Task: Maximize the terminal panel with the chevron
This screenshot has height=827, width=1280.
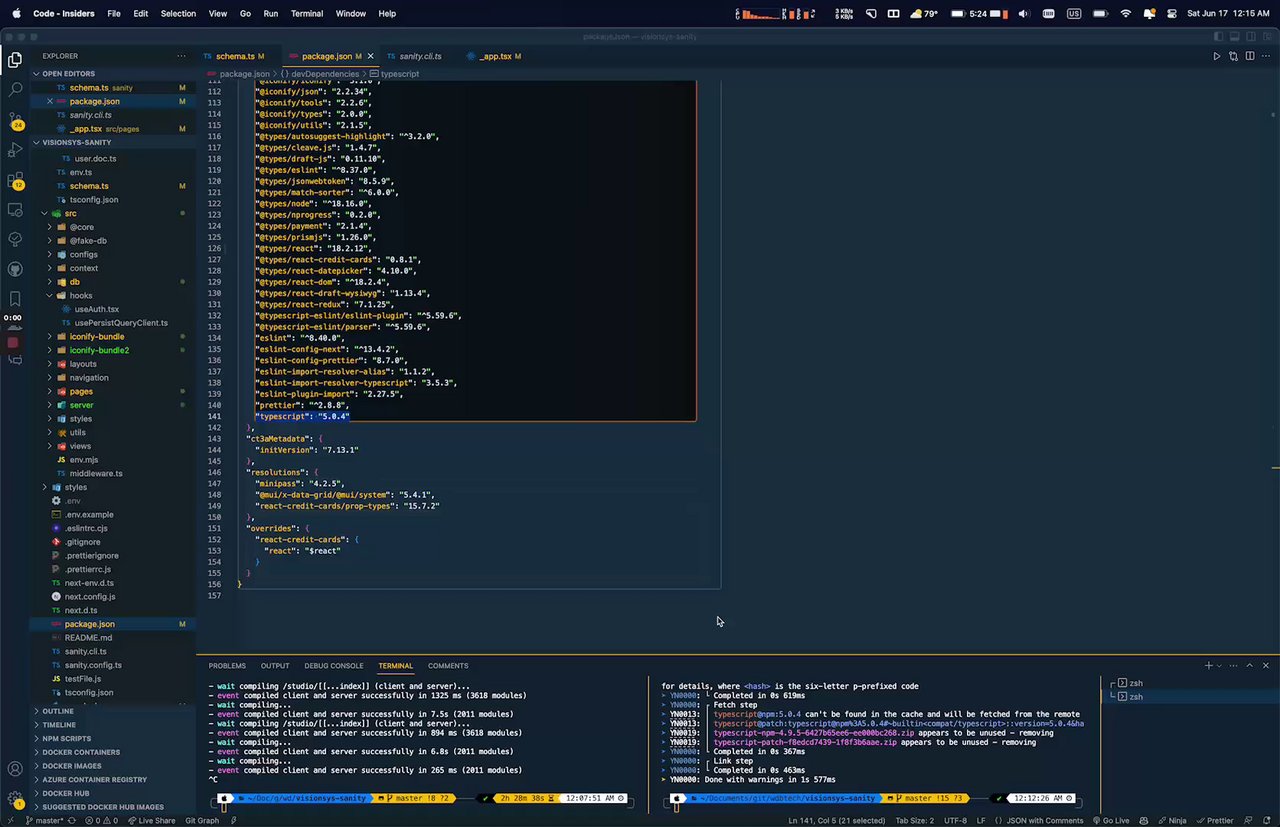Action: click(1249, 665)
